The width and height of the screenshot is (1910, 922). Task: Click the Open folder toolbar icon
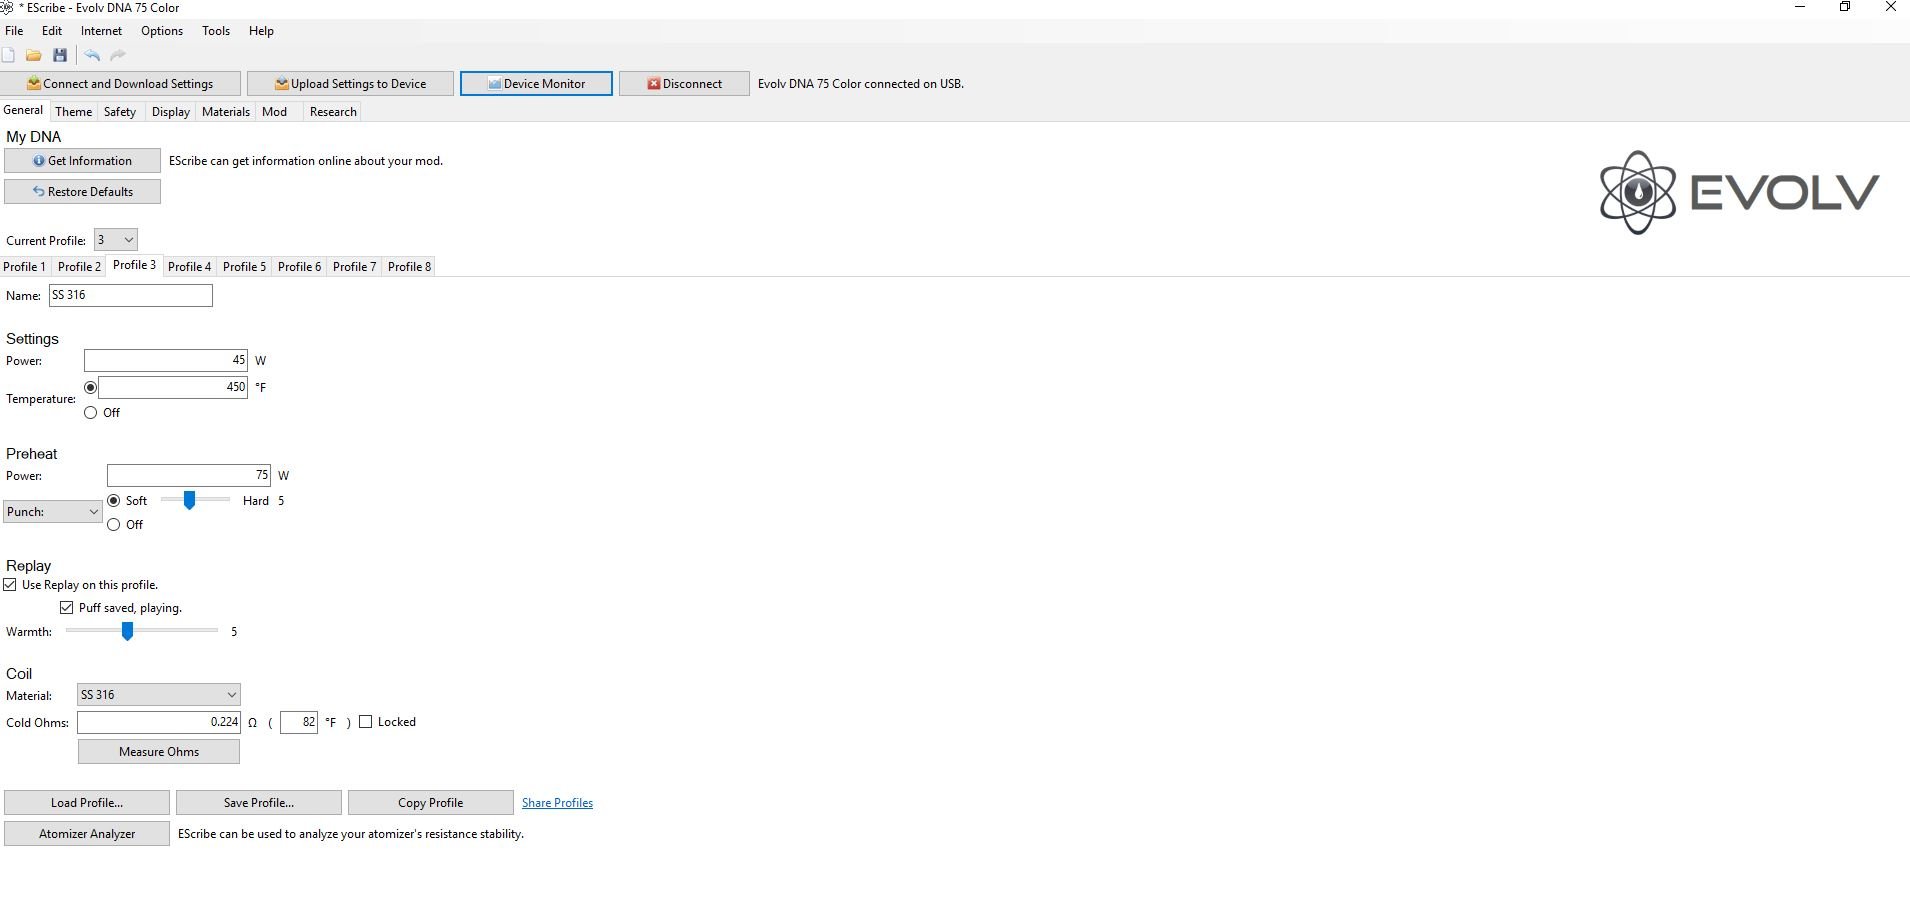tap(34, 56)
